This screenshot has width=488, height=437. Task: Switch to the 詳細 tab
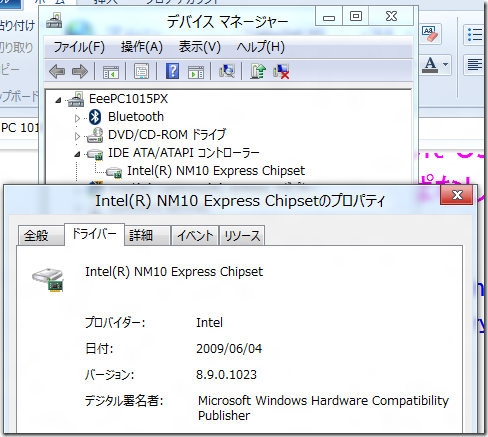148,235
